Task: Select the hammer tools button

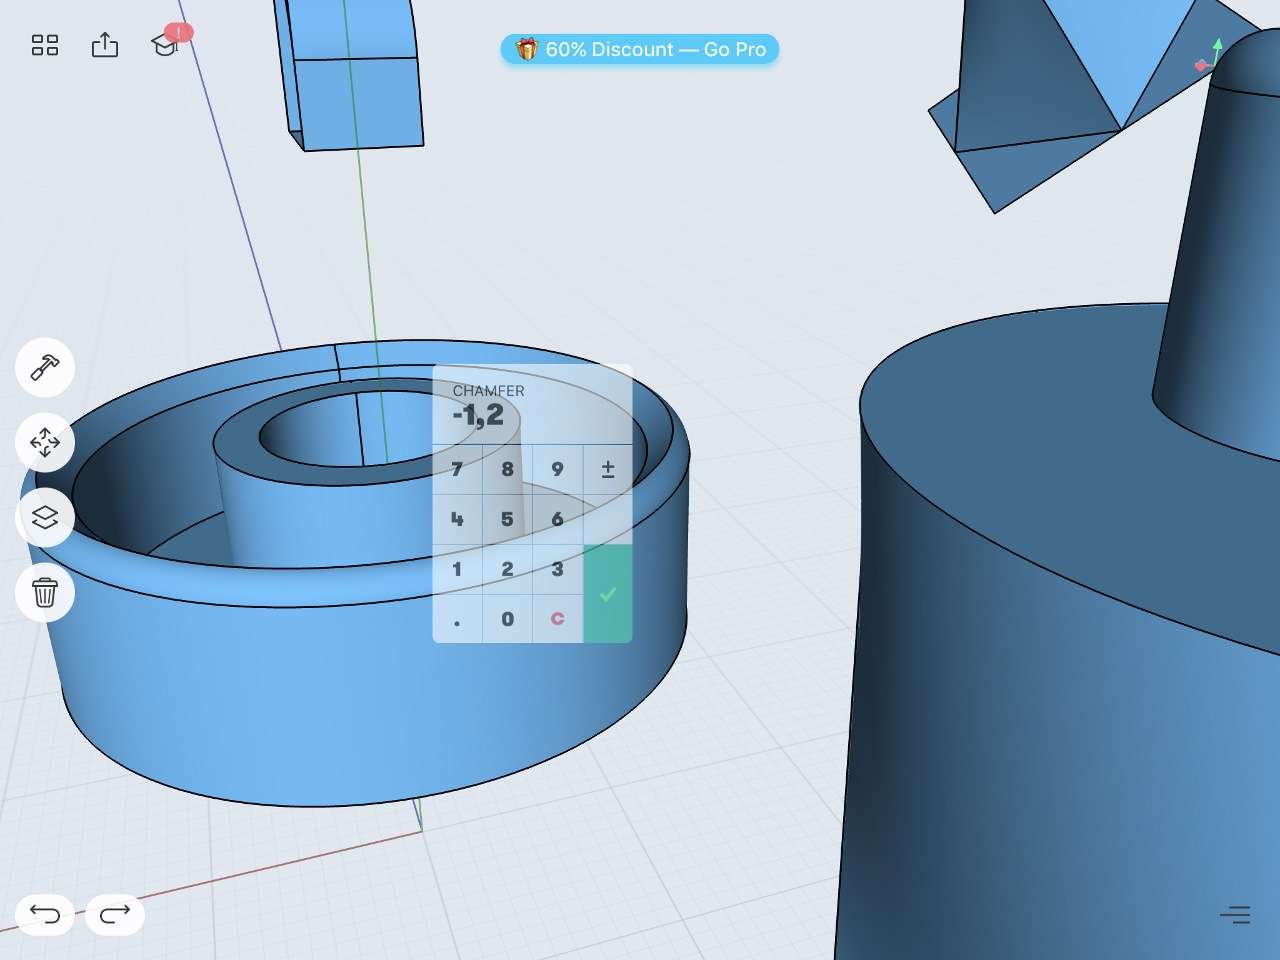Action: (x=45, y=368)
